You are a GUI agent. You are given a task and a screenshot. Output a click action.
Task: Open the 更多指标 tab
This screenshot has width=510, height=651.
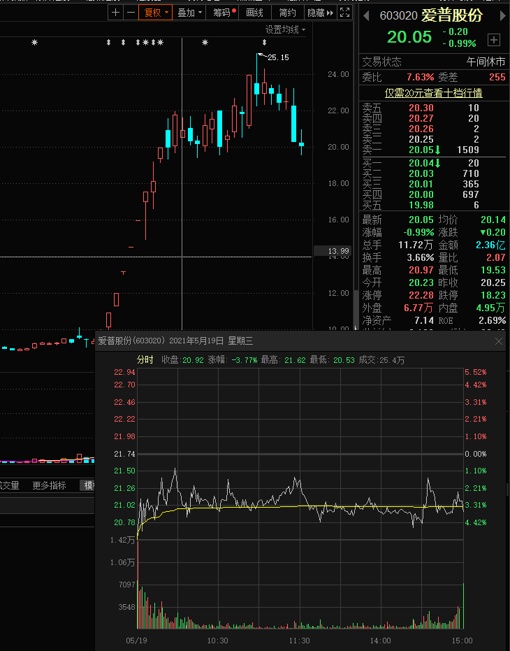point(49,485)
